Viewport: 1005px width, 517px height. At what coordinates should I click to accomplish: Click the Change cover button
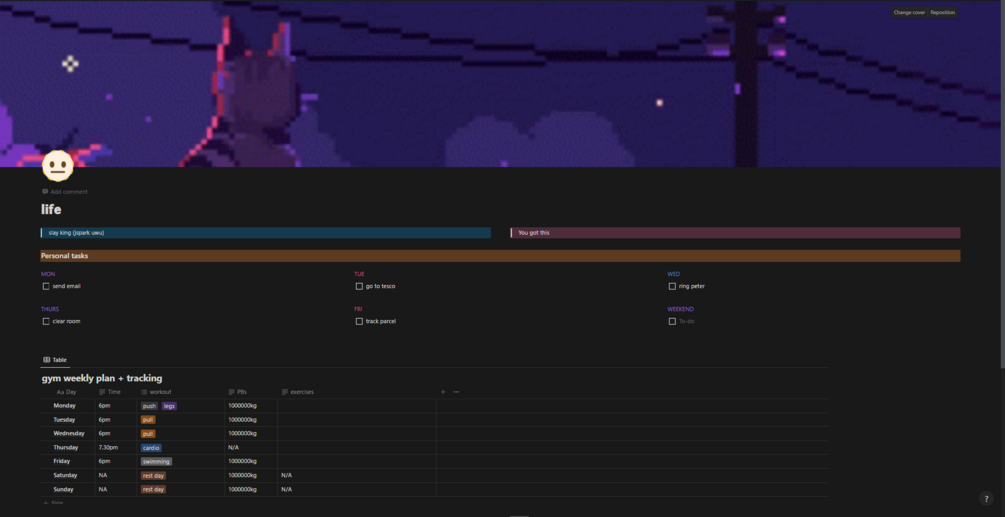coord(909,12)
